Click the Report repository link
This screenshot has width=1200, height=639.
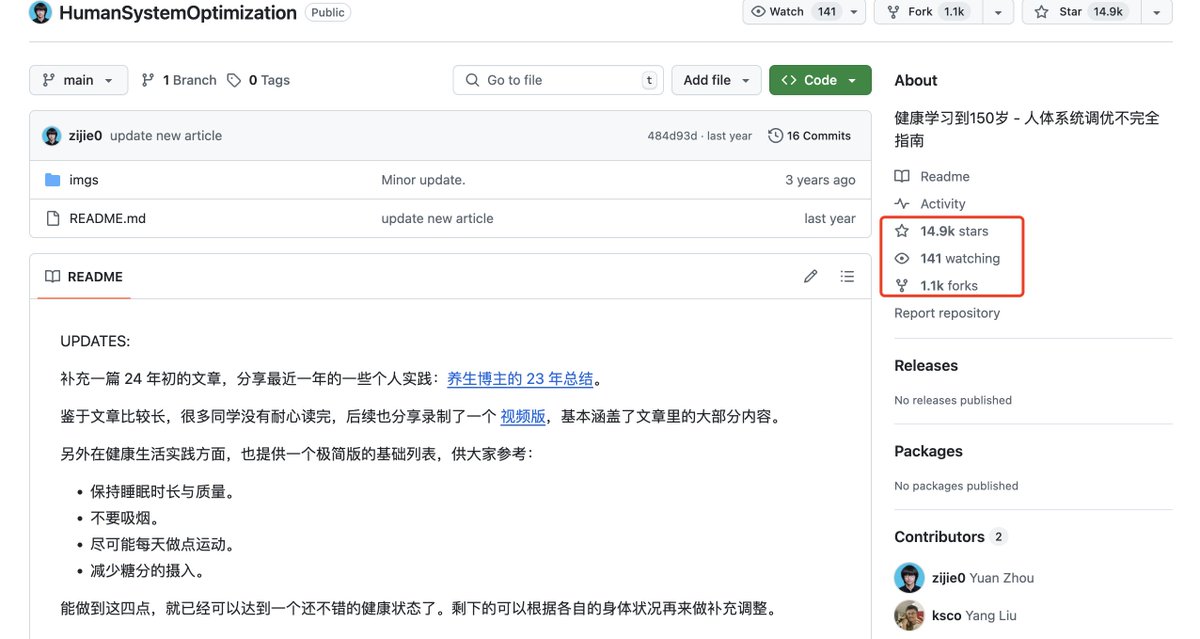click(x=947, y=313)
